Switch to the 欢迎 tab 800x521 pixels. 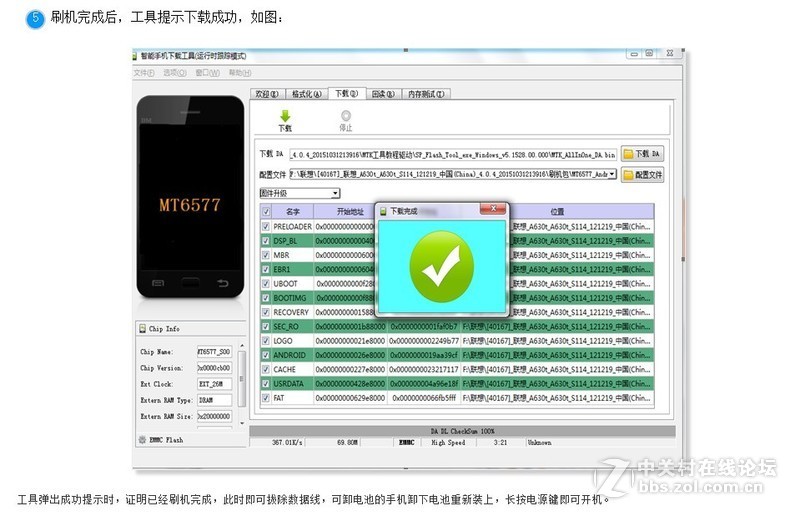tap(267, 94)
